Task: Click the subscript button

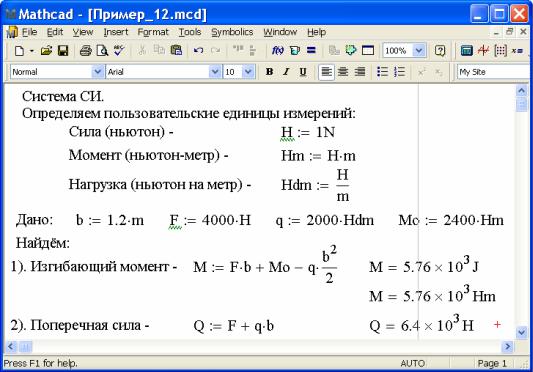Action: (439, 72)
